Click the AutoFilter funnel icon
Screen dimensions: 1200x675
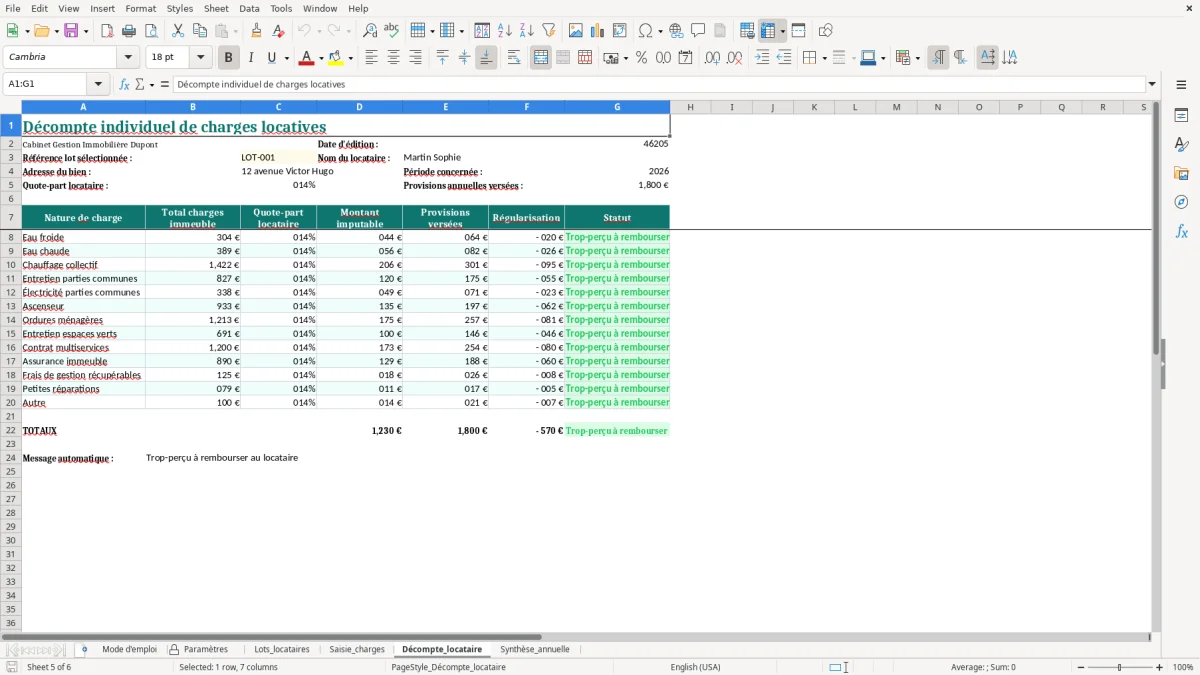(x=549, y=31)
